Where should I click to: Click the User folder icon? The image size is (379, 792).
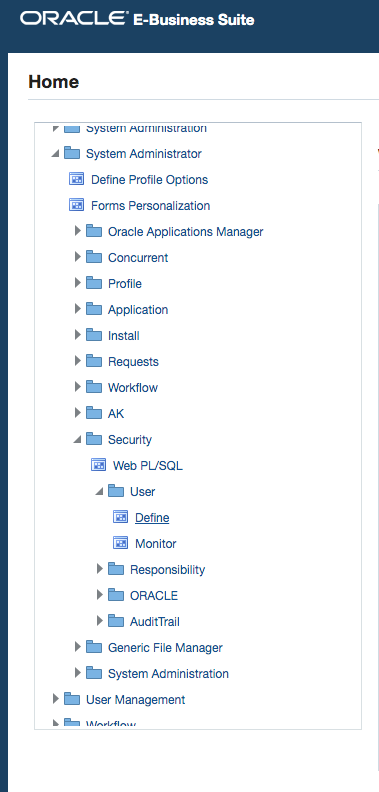point(116,491)
